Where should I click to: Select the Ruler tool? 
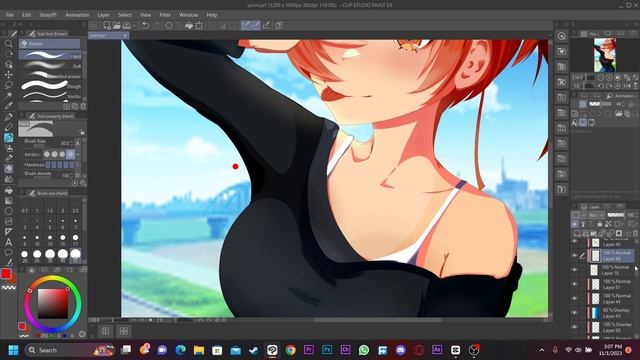(8, 232)
